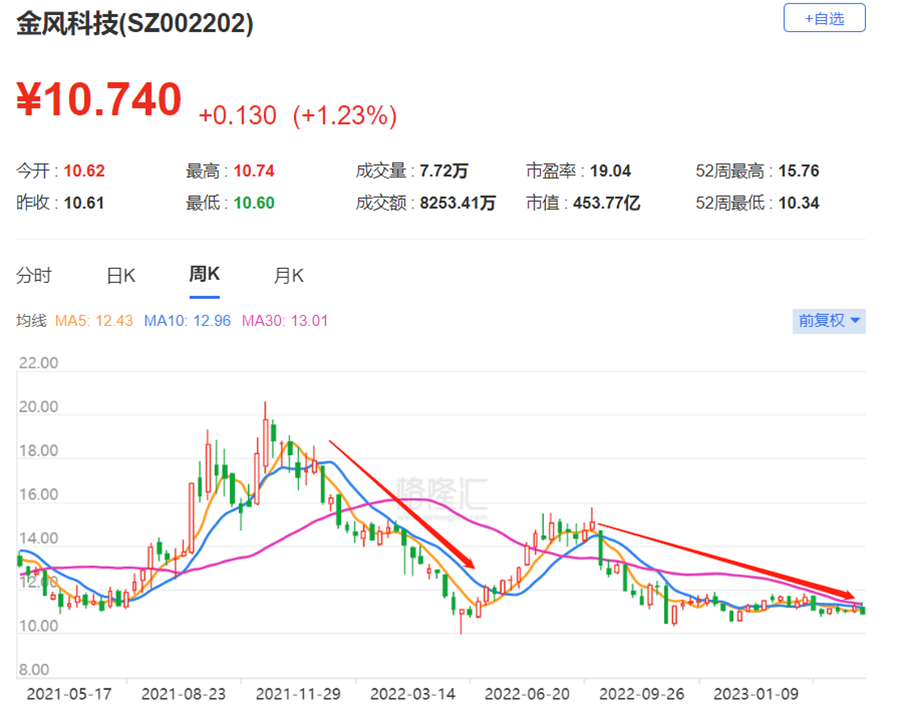Click the 2022-06-20 date axis label
The image size is (897, 708).
[527, 694]
